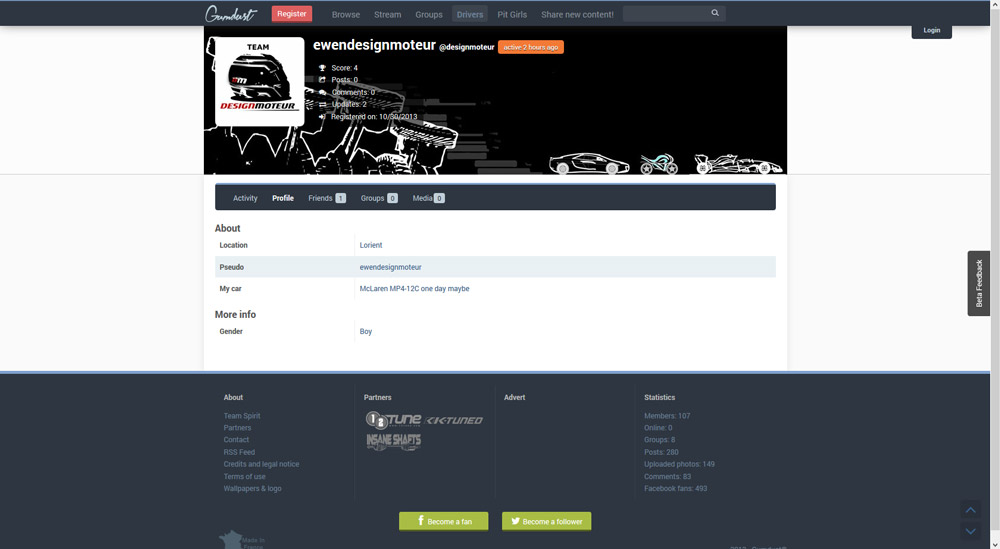Open the Pit Girls section
1000x549 pixels.
(512, 14)
